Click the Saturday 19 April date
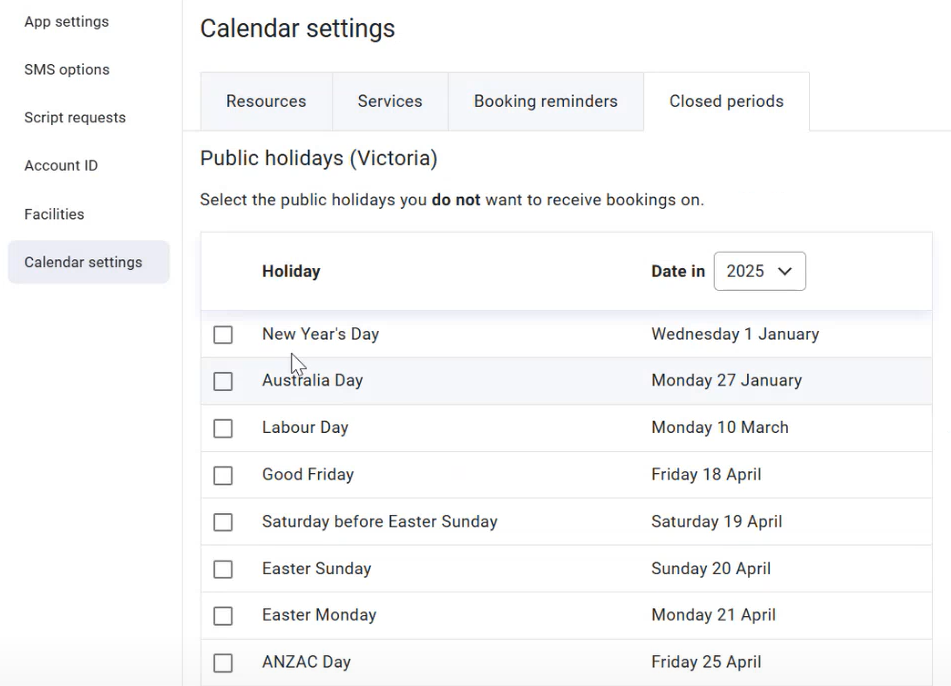Viewport: 951px width, 686px height. tap(717, 522)
